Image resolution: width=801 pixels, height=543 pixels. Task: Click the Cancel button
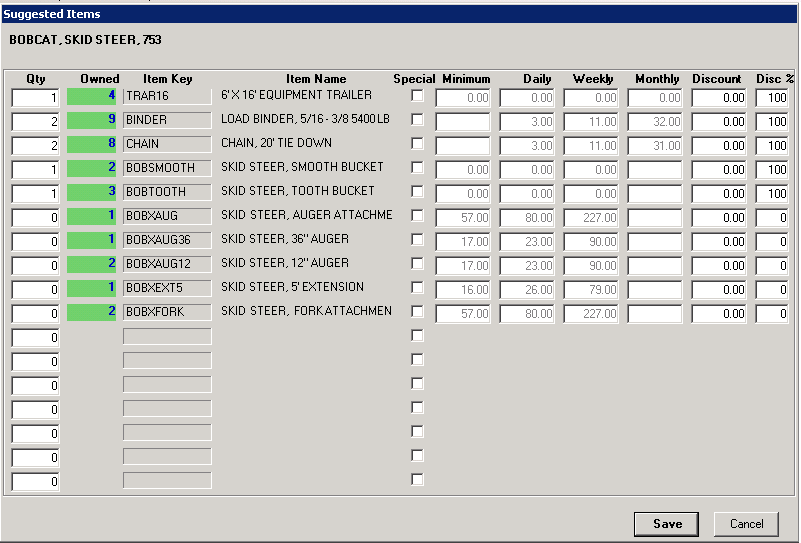point(746,524)
